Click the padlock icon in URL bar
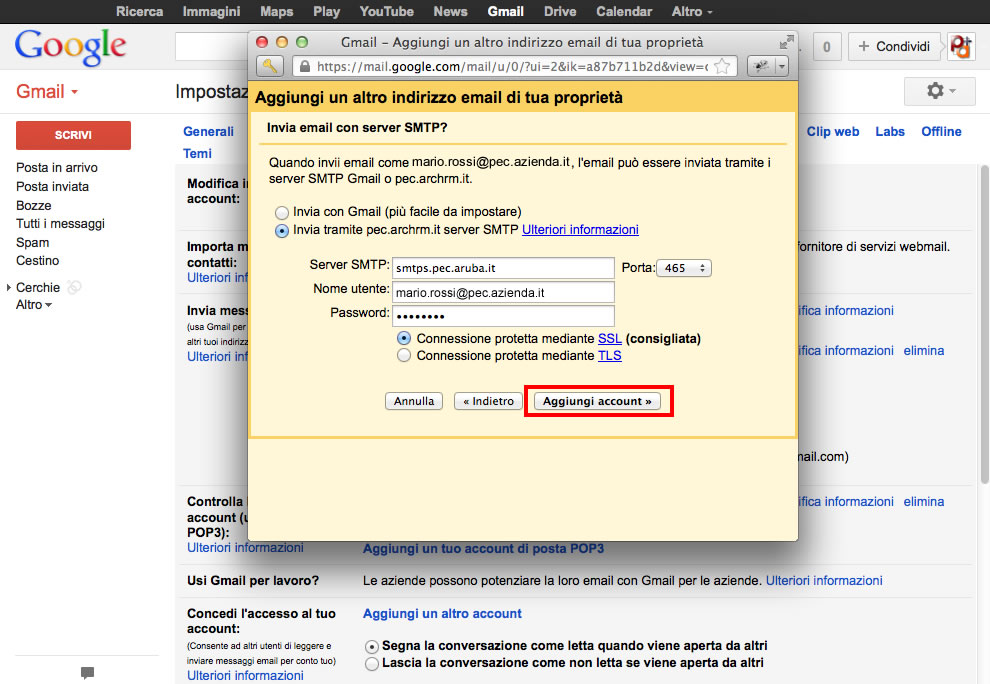 click(304, 67)
